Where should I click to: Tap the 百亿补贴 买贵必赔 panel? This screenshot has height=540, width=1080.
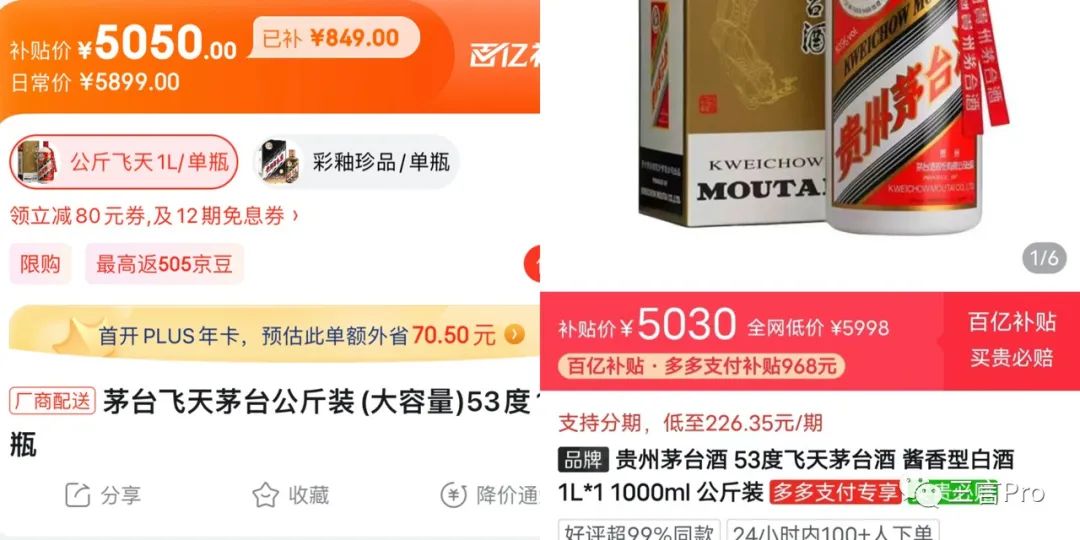1011,340
